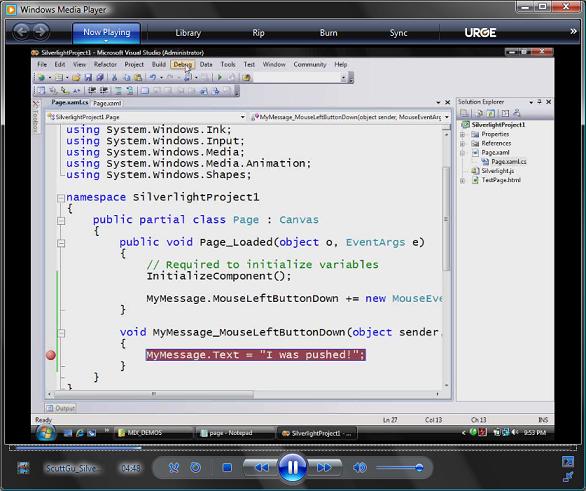Skip to next track

click(x=324, y=467)
